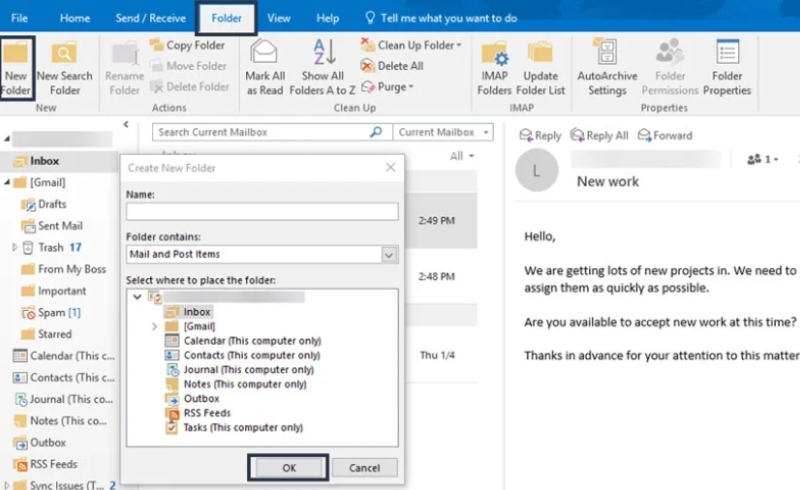This screenshot has height=490, width=800.
Task: Click Cancel in Create New Folder dialog
Action: (x=364, y=468)
